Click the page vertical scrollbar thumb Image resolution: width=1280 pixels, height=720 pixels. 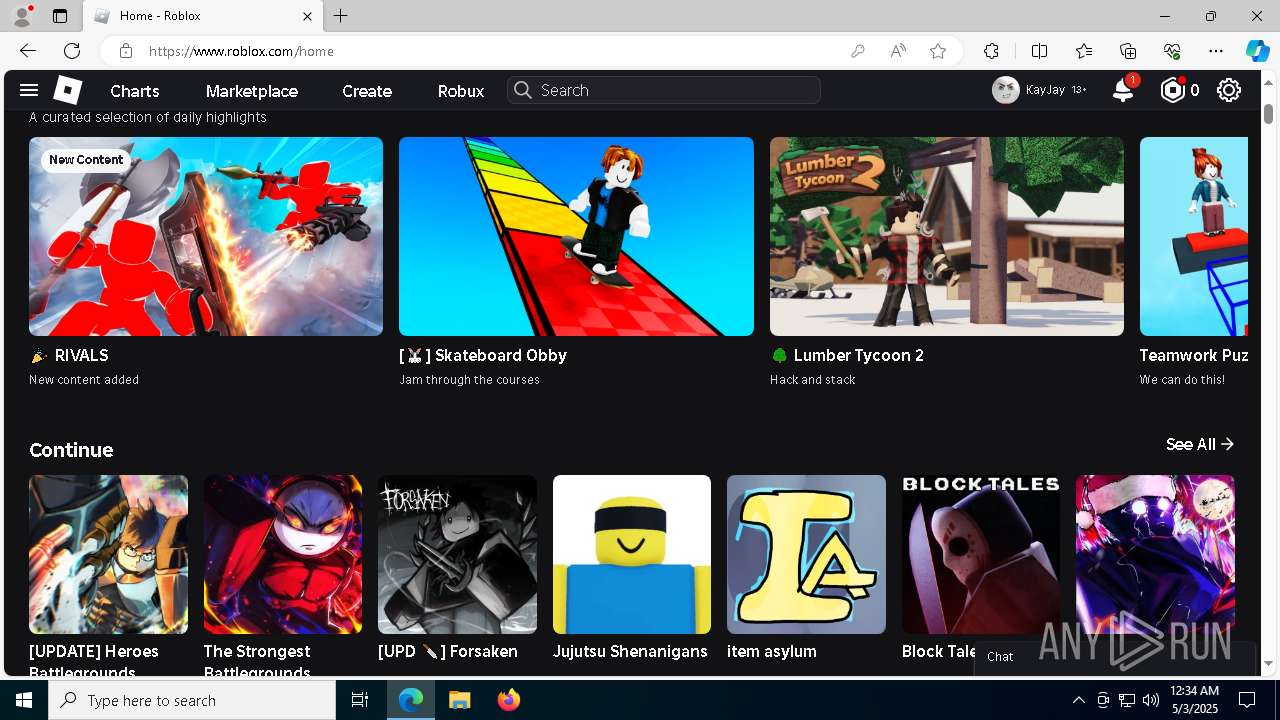coord(1268,114)
